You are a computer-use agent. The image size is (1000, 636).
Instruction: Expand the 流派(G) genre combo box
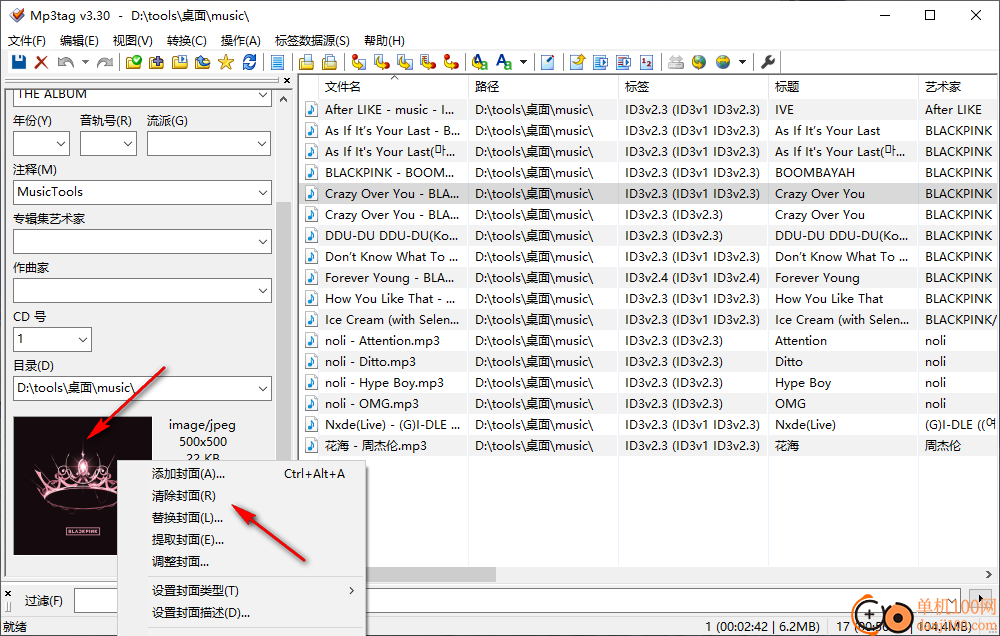coord(262,144)
